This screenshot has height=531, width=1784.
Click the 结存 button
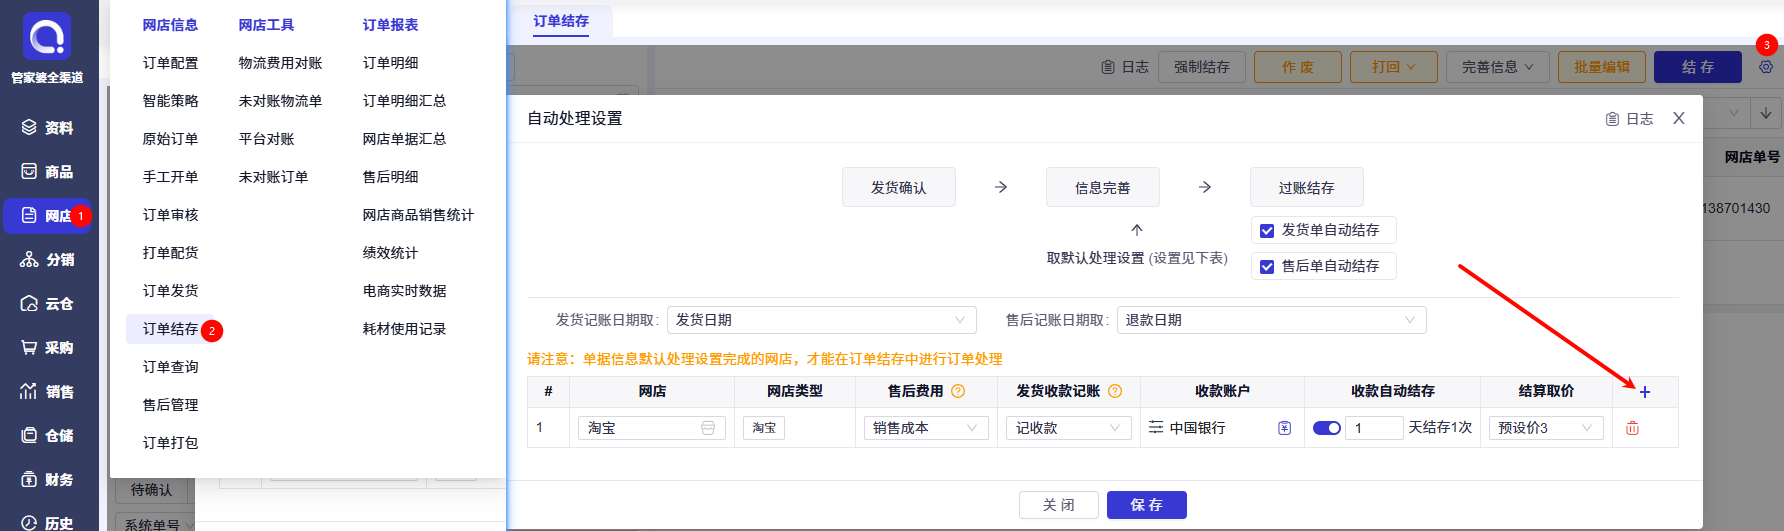(x=1698, y=67)
